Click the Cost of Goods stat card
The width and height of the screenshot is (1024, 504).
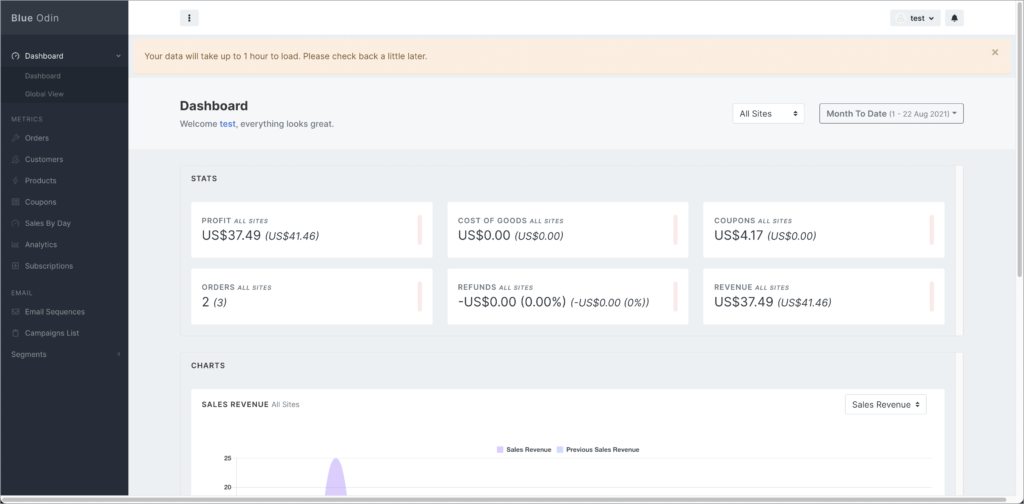click(568, 230)
